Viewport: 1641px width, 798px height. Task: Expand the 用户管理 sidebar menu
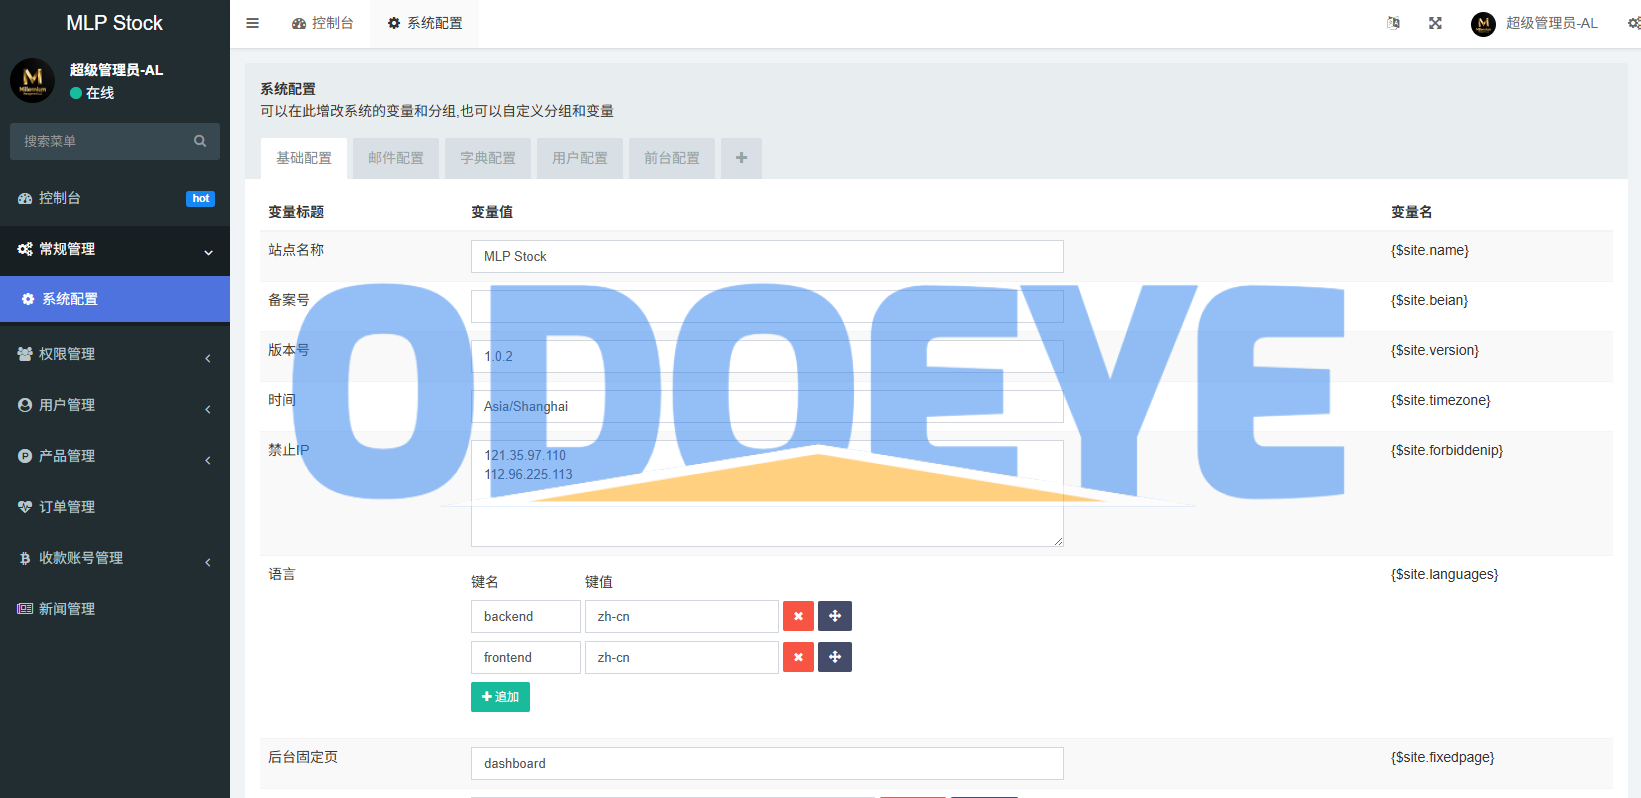(115, 405)
